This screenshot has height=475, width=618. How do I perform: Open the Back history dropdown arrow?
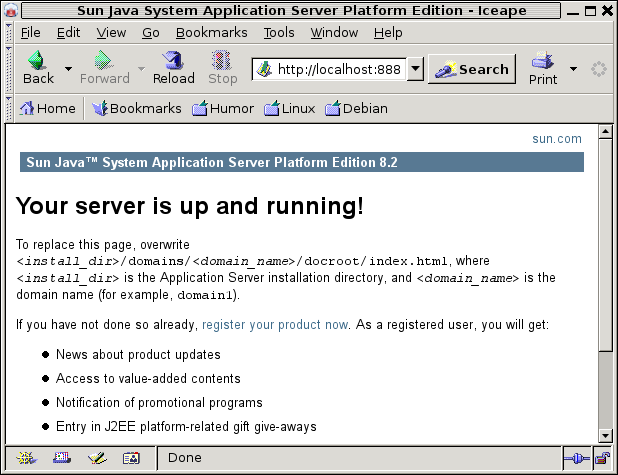pyautogui.click(x=68, y=69)
